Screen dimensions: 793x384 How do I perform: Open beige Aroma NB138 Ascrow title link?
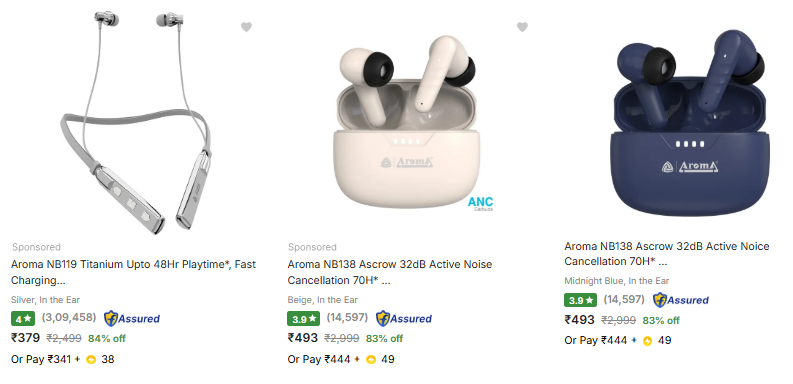(x=390, y=272)
